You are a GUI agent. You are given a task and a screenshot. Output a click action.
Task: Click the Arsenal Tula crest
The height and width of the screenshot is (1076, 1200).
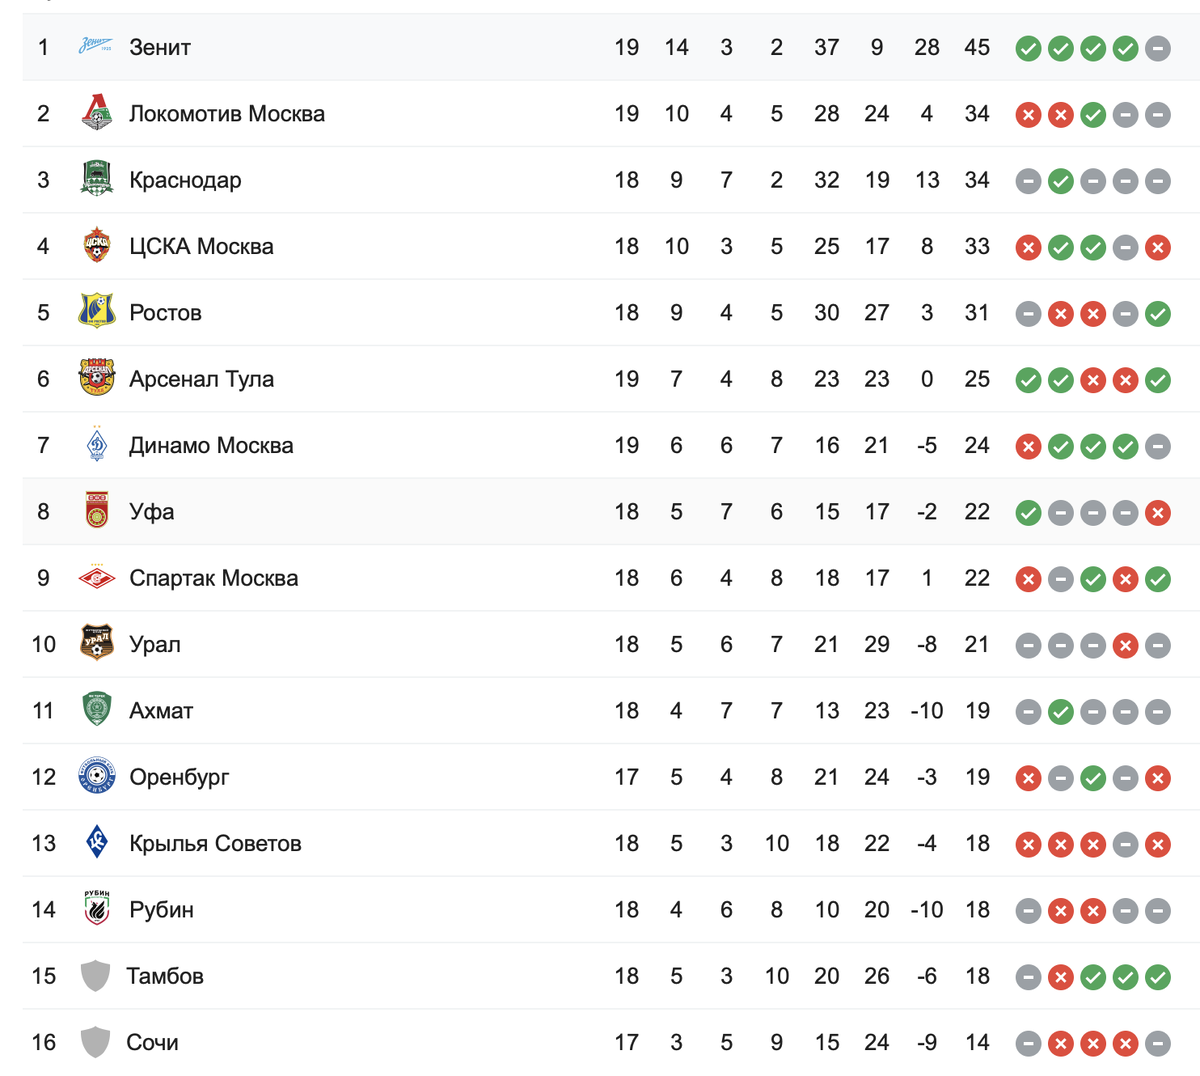96,378
